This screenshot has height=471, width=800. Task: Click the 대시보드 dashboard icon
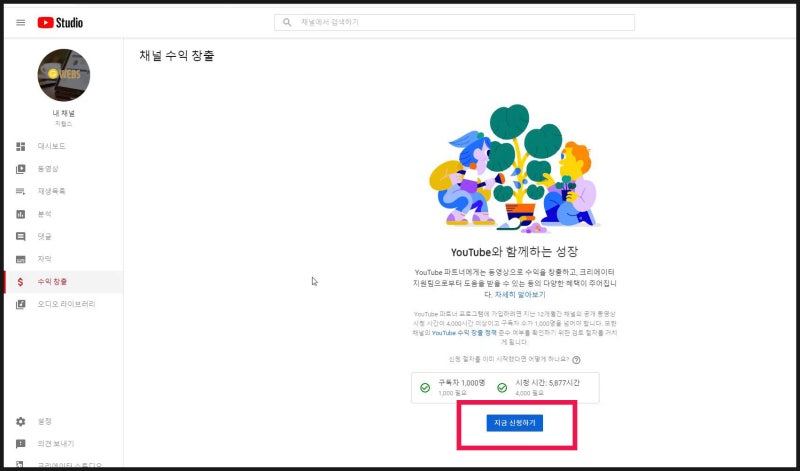tap(20, 146)
